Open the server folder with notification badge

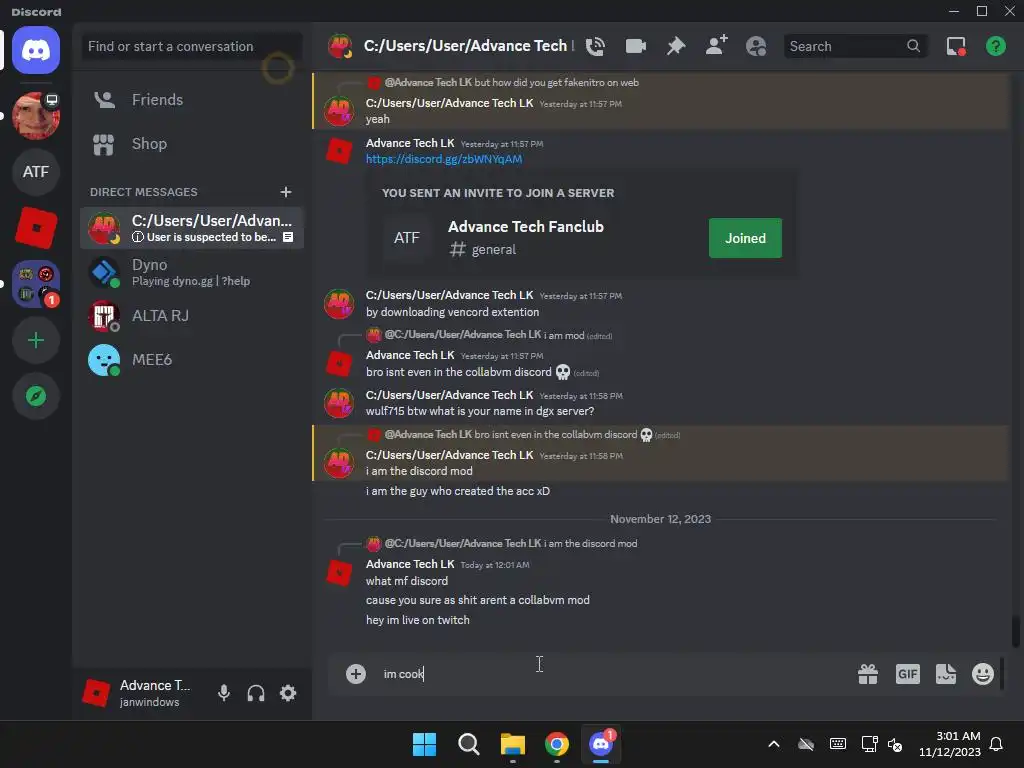(x=36, y=284)
